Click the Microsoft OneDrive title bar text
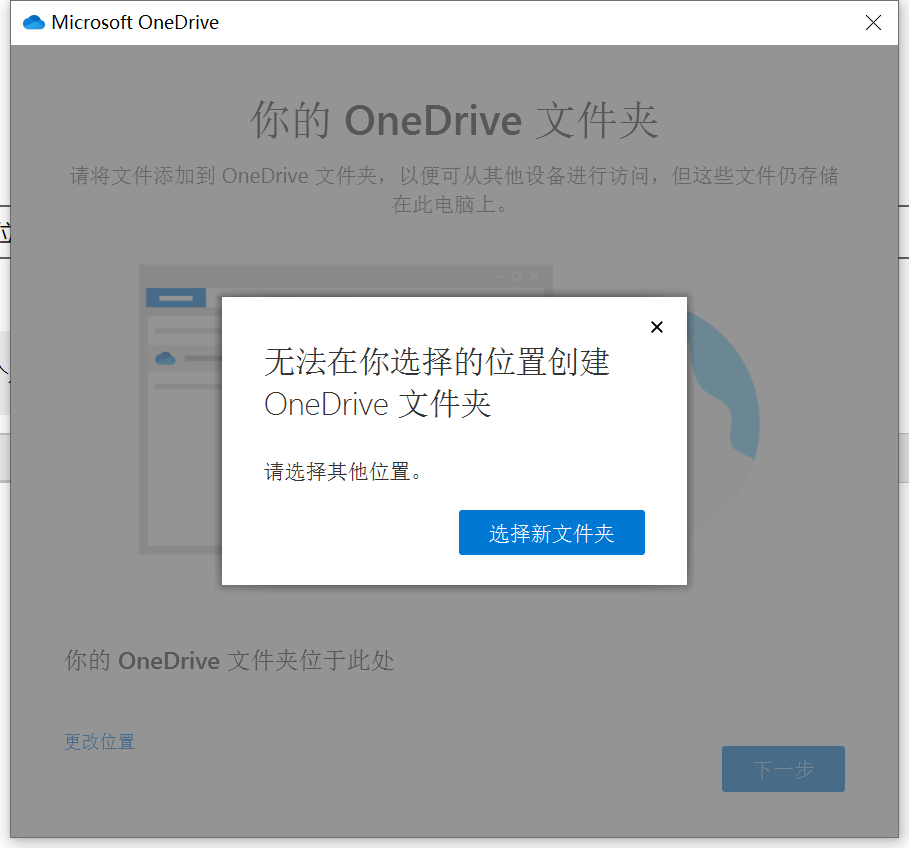Screen dimensions: 909x848 tap(135, 23)
